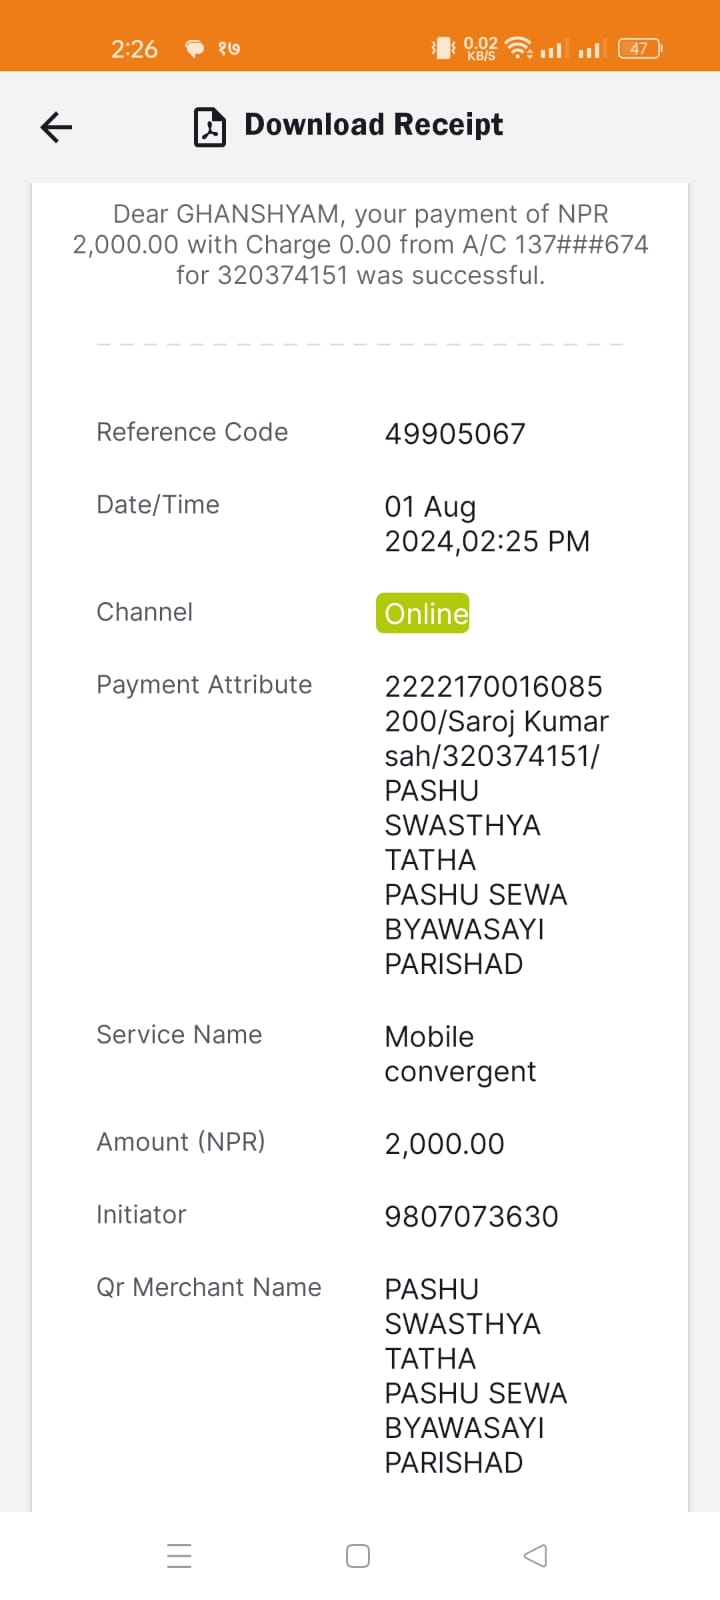The height and width of the screenshot is (1600, 720).
Task: Tap the clock time in the status bar
Action: (x=134, y=49)
